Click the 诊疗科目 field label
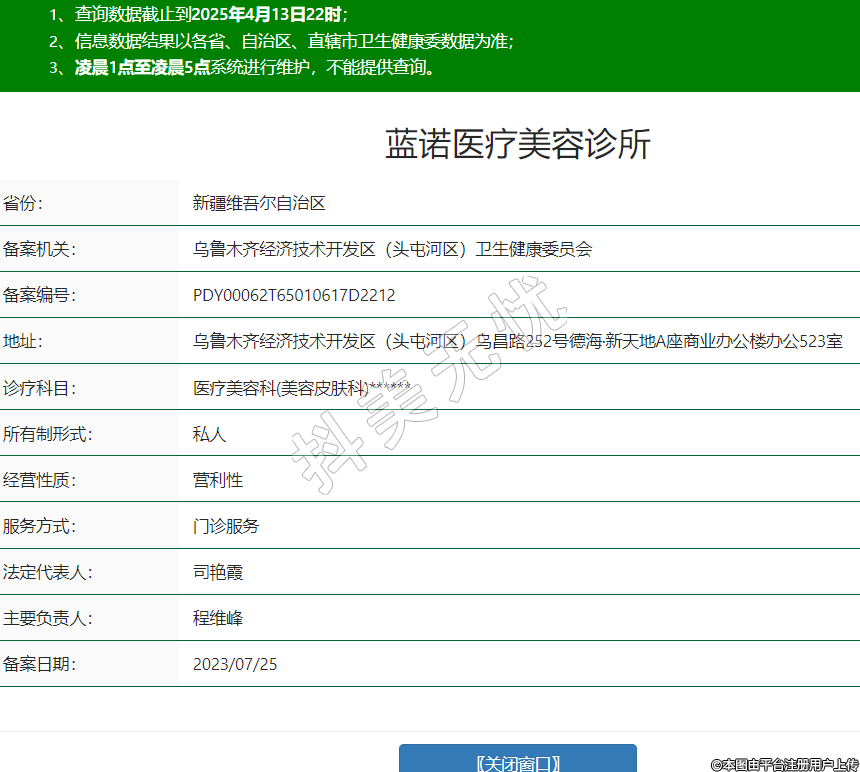 click(39, 388)
